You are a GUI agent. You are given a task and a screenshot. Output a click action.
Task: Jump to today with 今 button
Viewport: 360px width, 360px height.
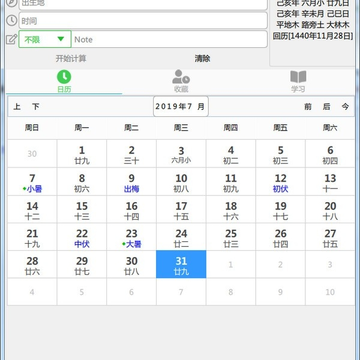(x=345, y=107)
